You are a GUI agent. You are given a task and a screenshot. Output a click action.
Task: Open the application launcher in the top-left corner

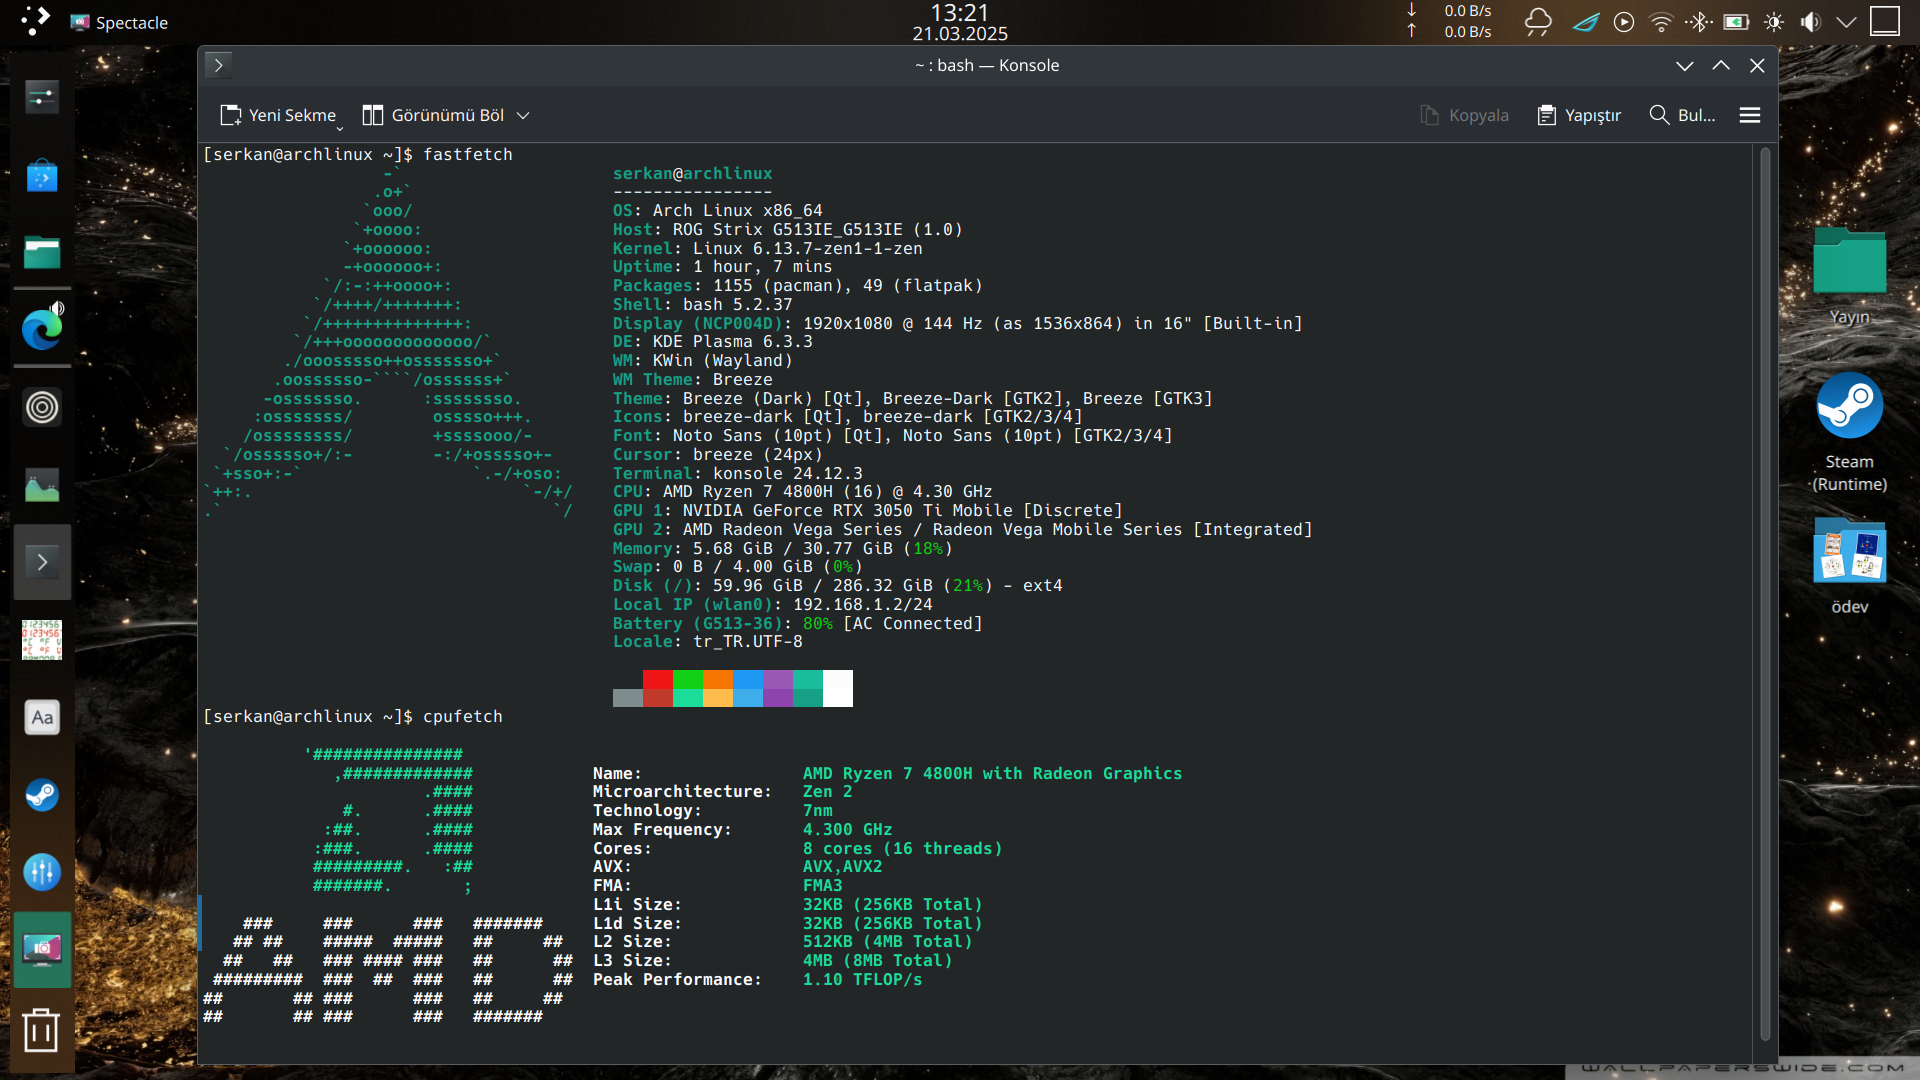click(x=35, y=21)
